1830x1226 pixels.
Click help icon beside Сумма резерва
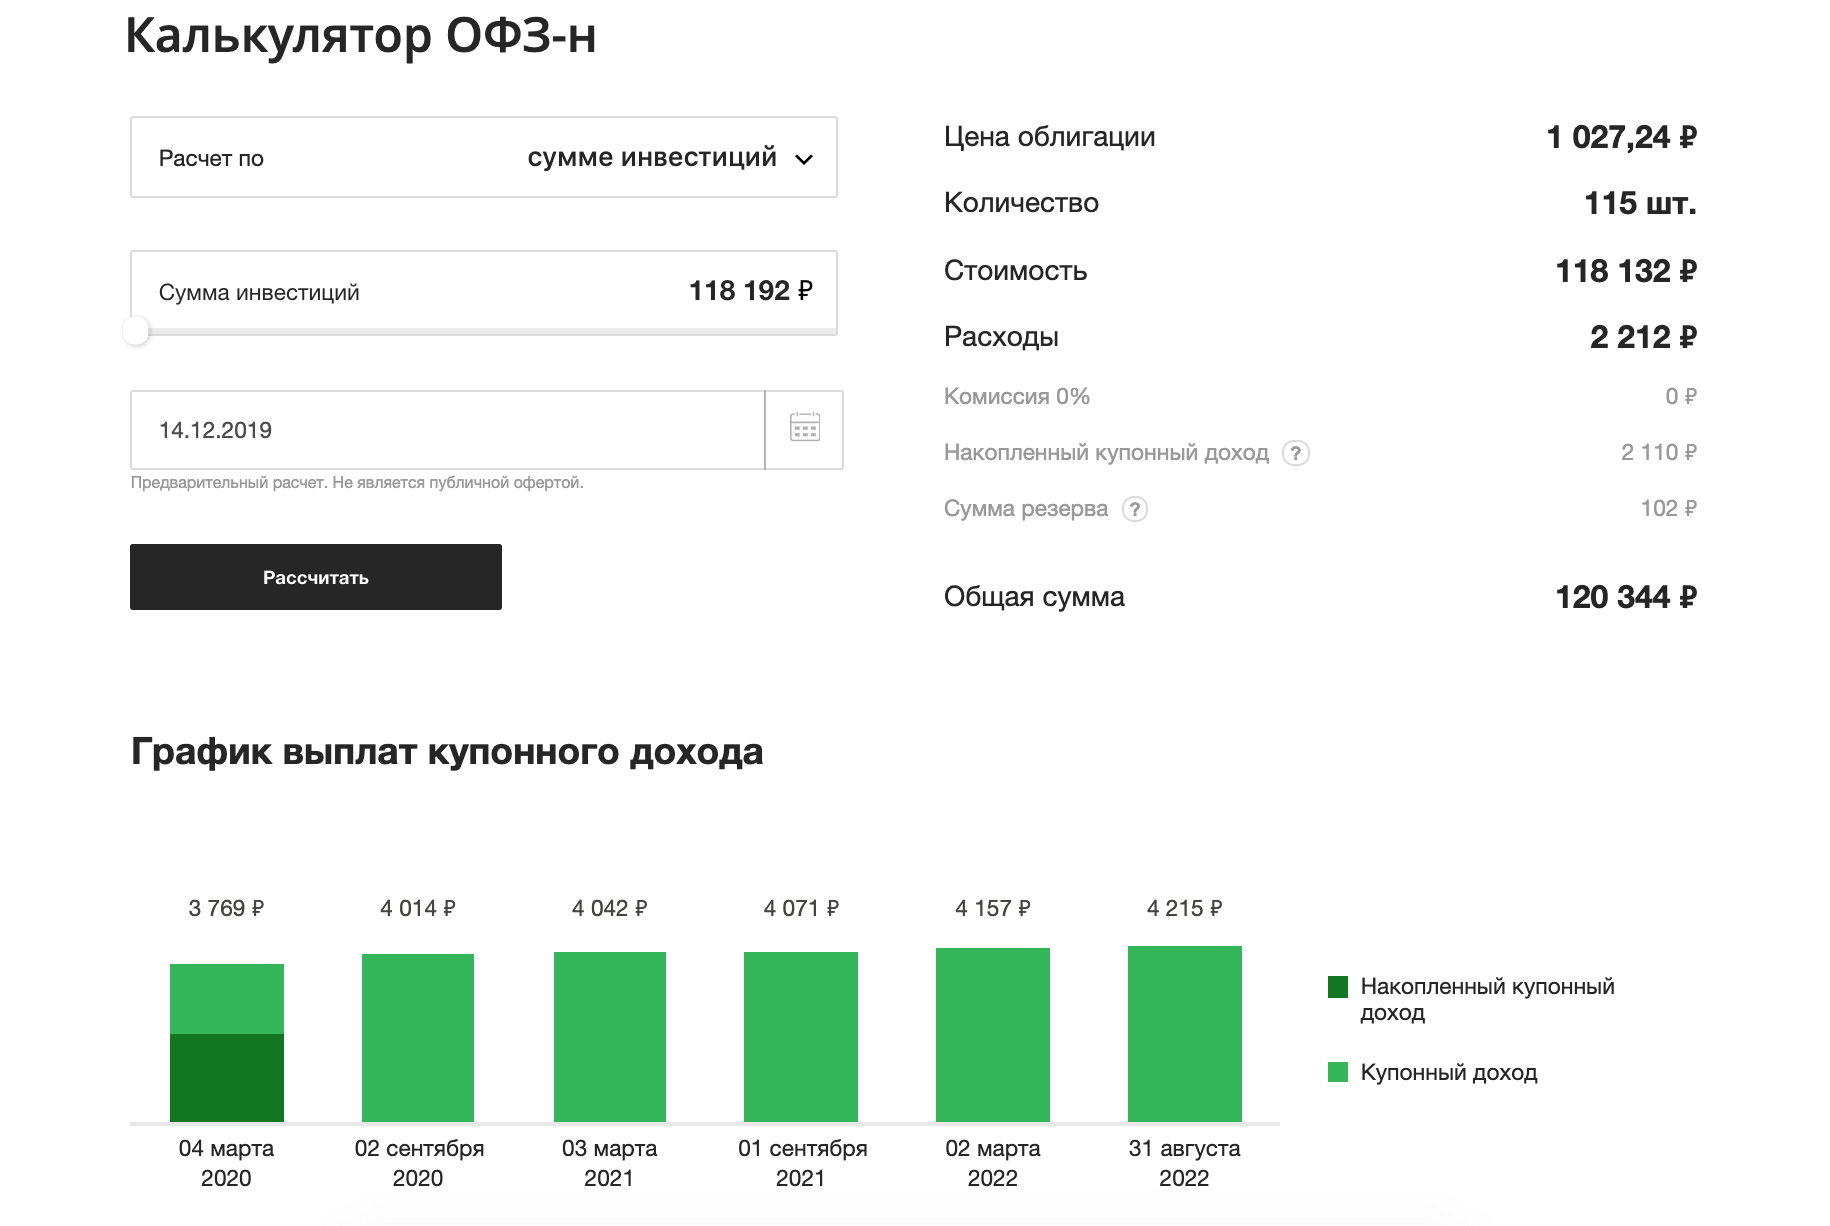pyautogui.click(x=1134, y=509)
